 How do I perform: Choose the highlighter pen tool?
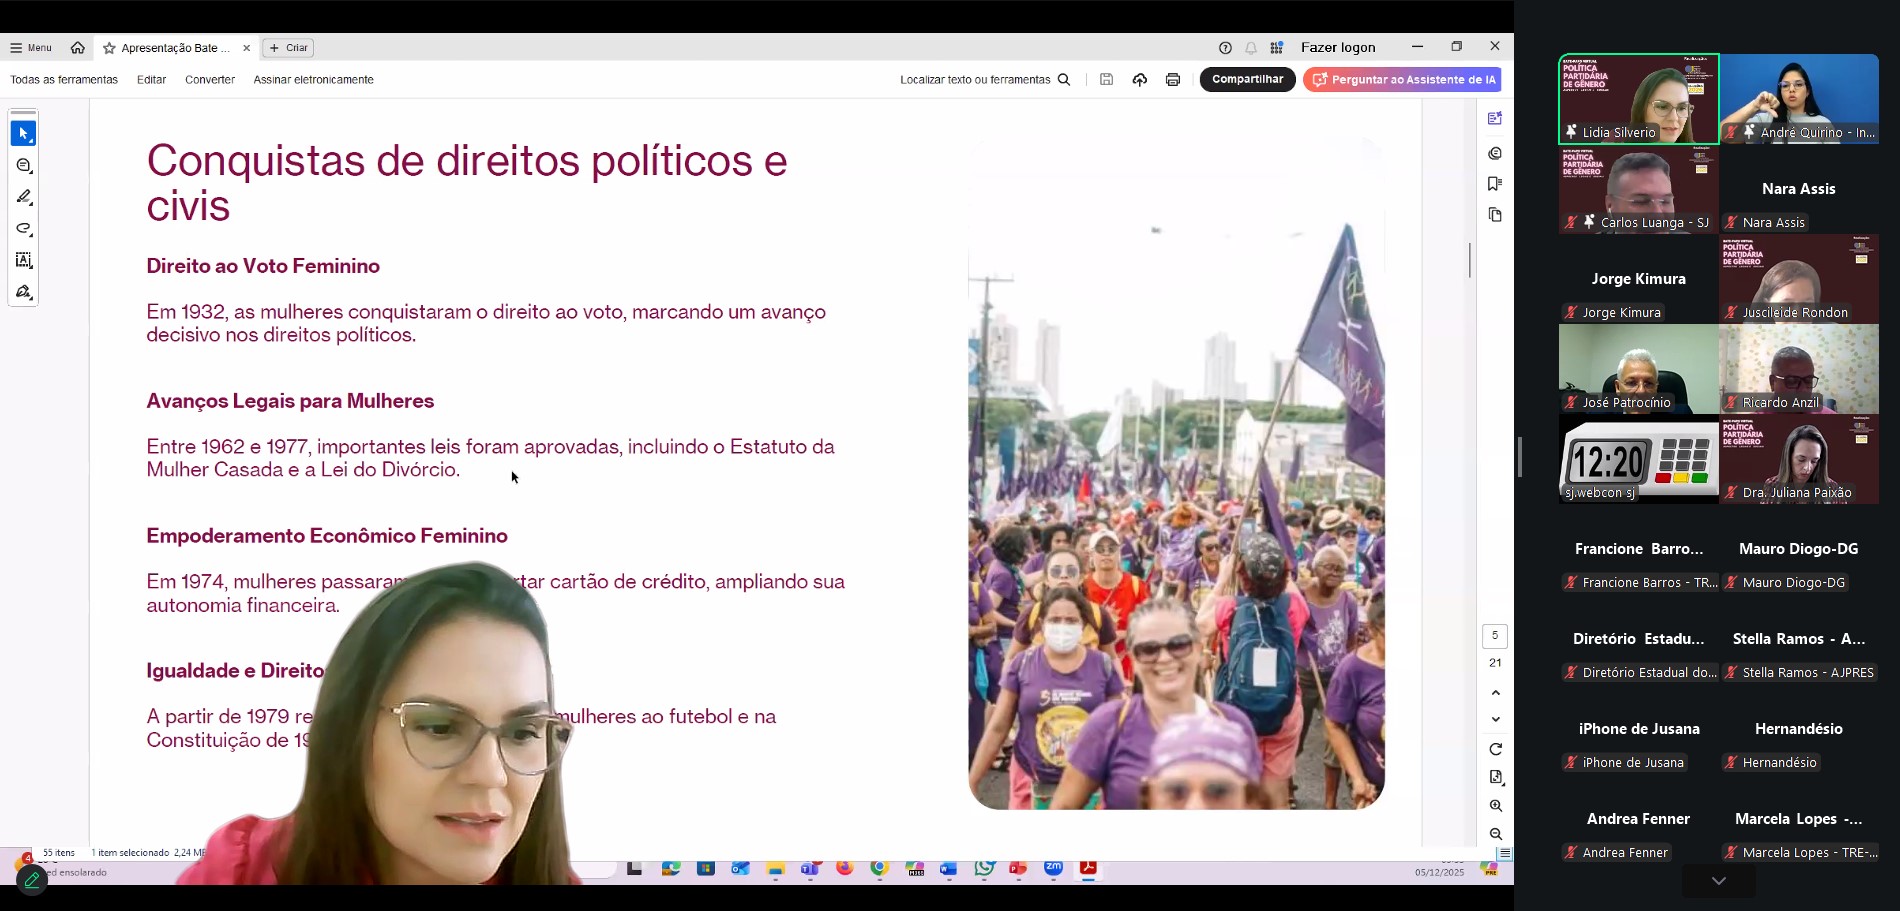point(24,197)
